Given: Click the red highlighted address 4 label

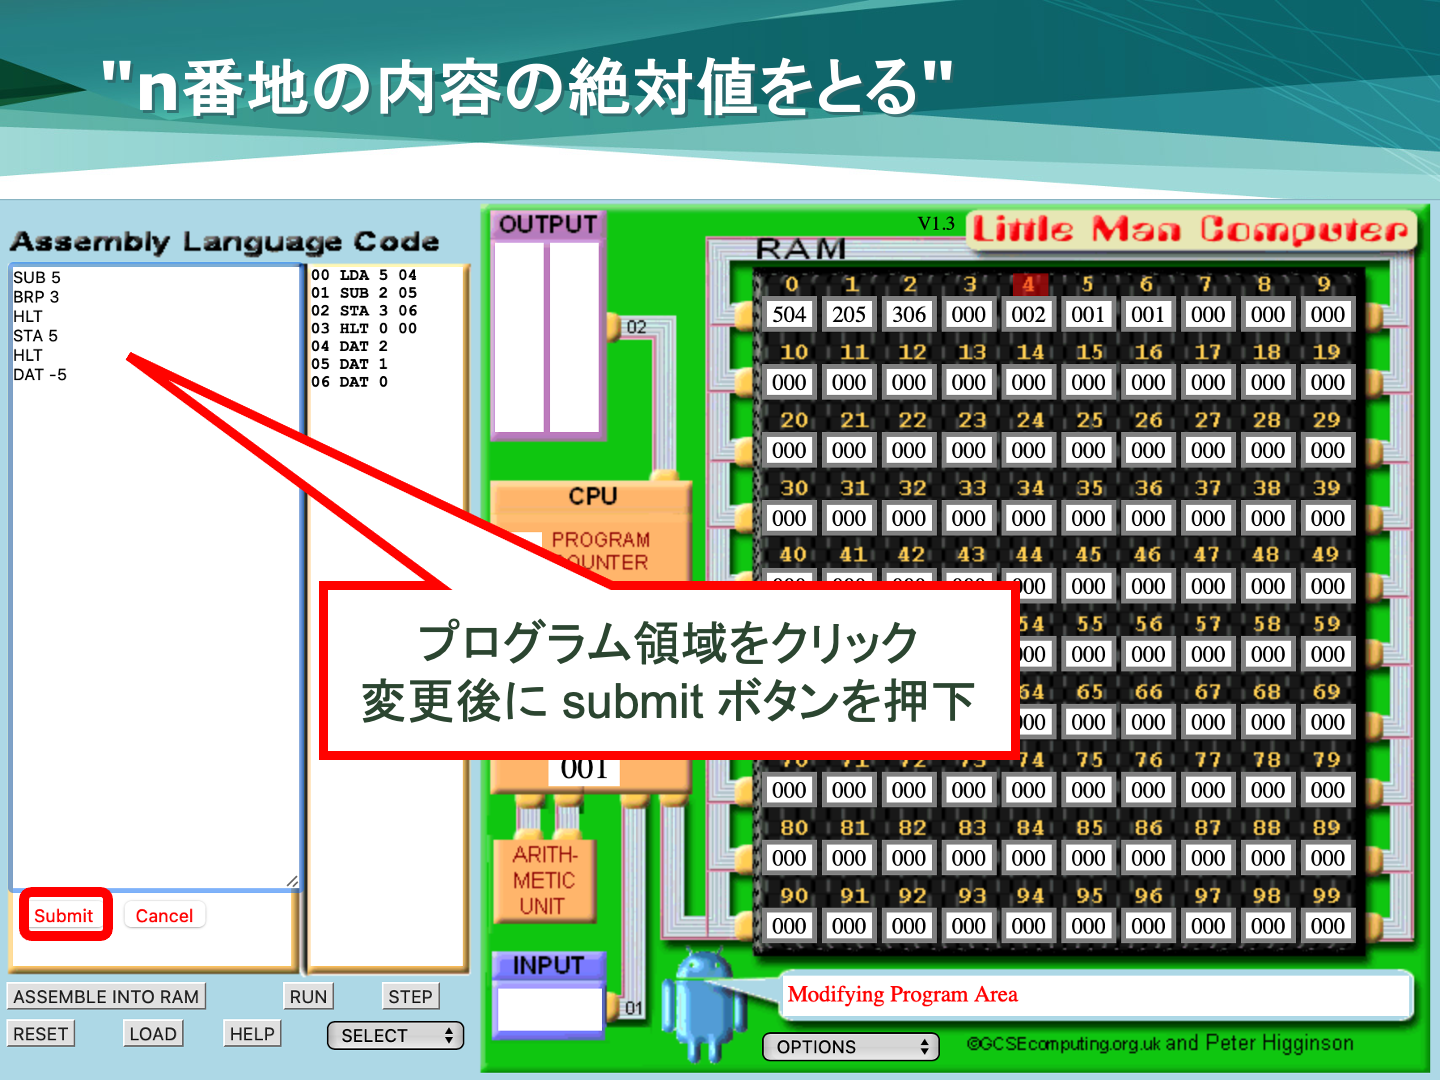Looking at the screenshot, I should point(1028,284).
